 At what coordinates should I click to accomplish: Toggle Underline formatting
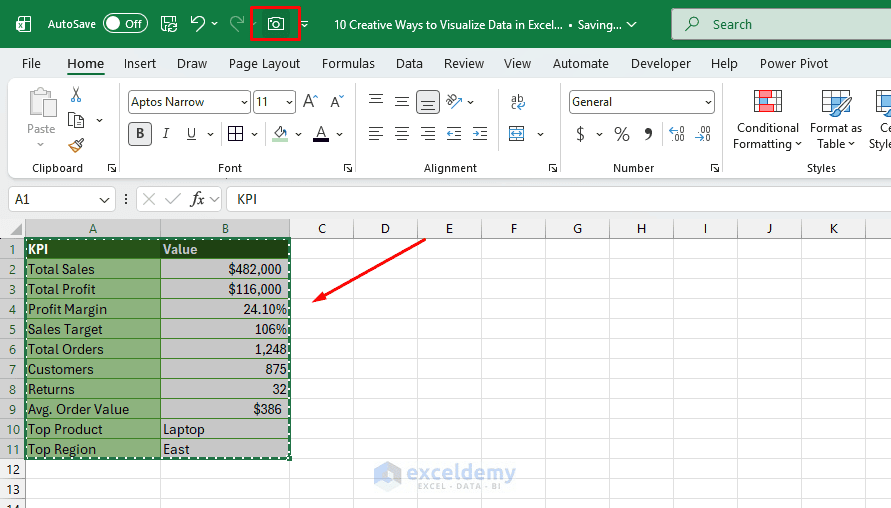pos(191,134)
